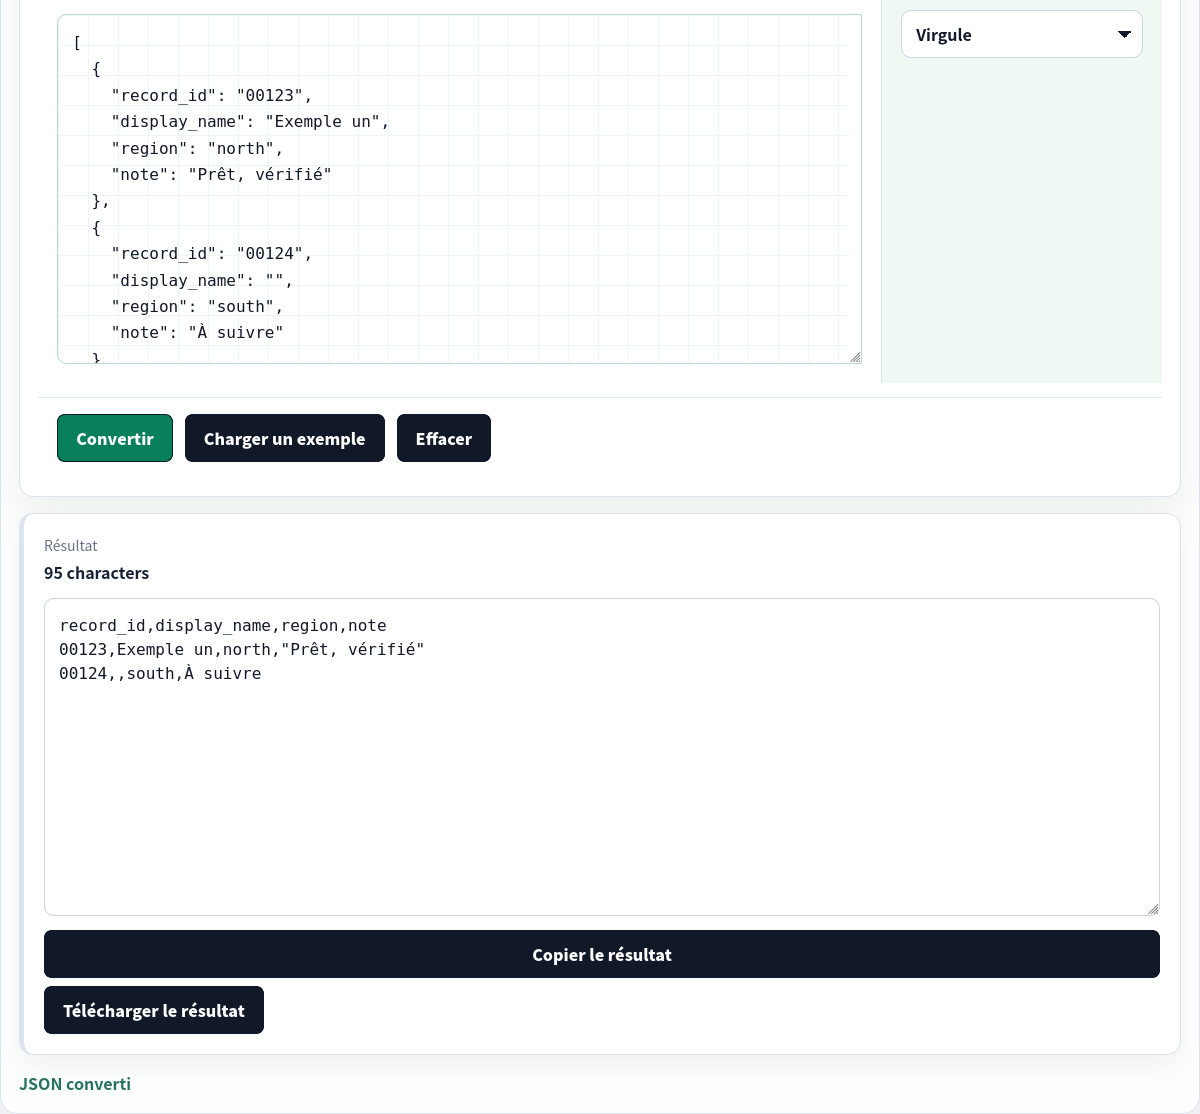Screen dimensions: 1200x1114
Task: Click the line "display_name": "Exemple un"
Action: click(251, 122)
